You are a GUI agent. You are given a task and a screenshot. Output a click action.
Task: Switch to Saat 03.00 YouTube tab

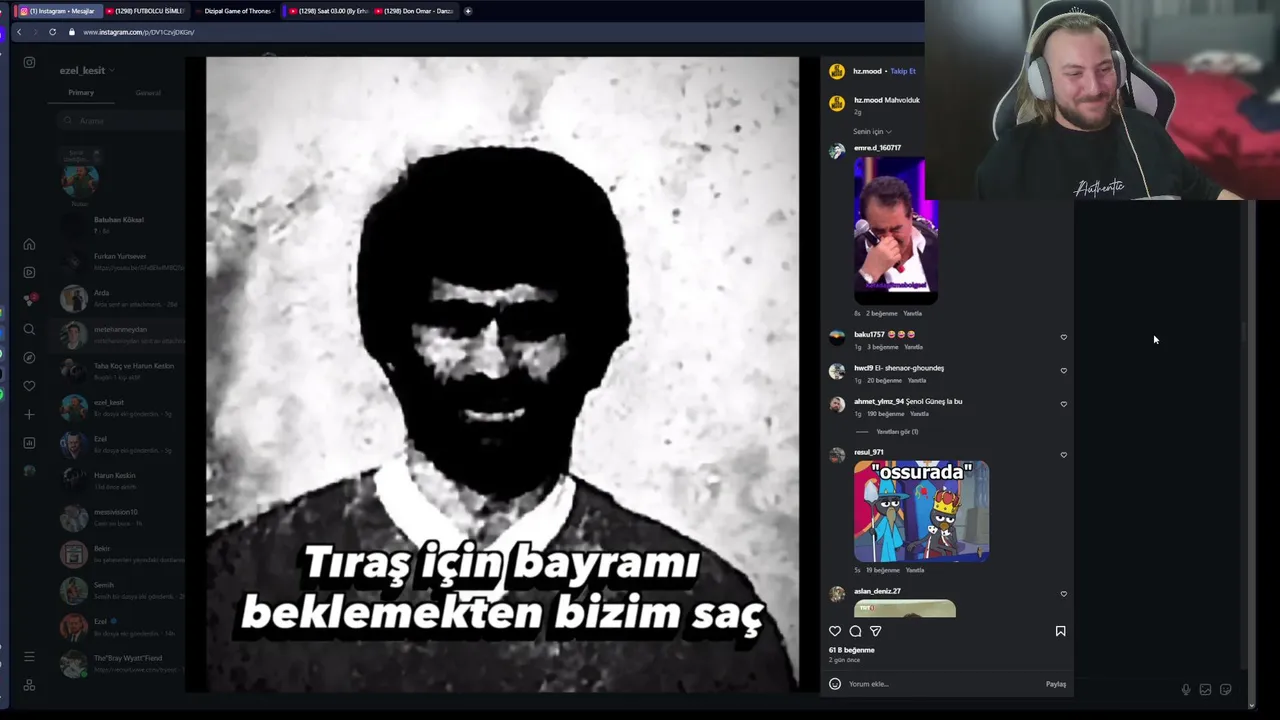(x=328, y=11)
